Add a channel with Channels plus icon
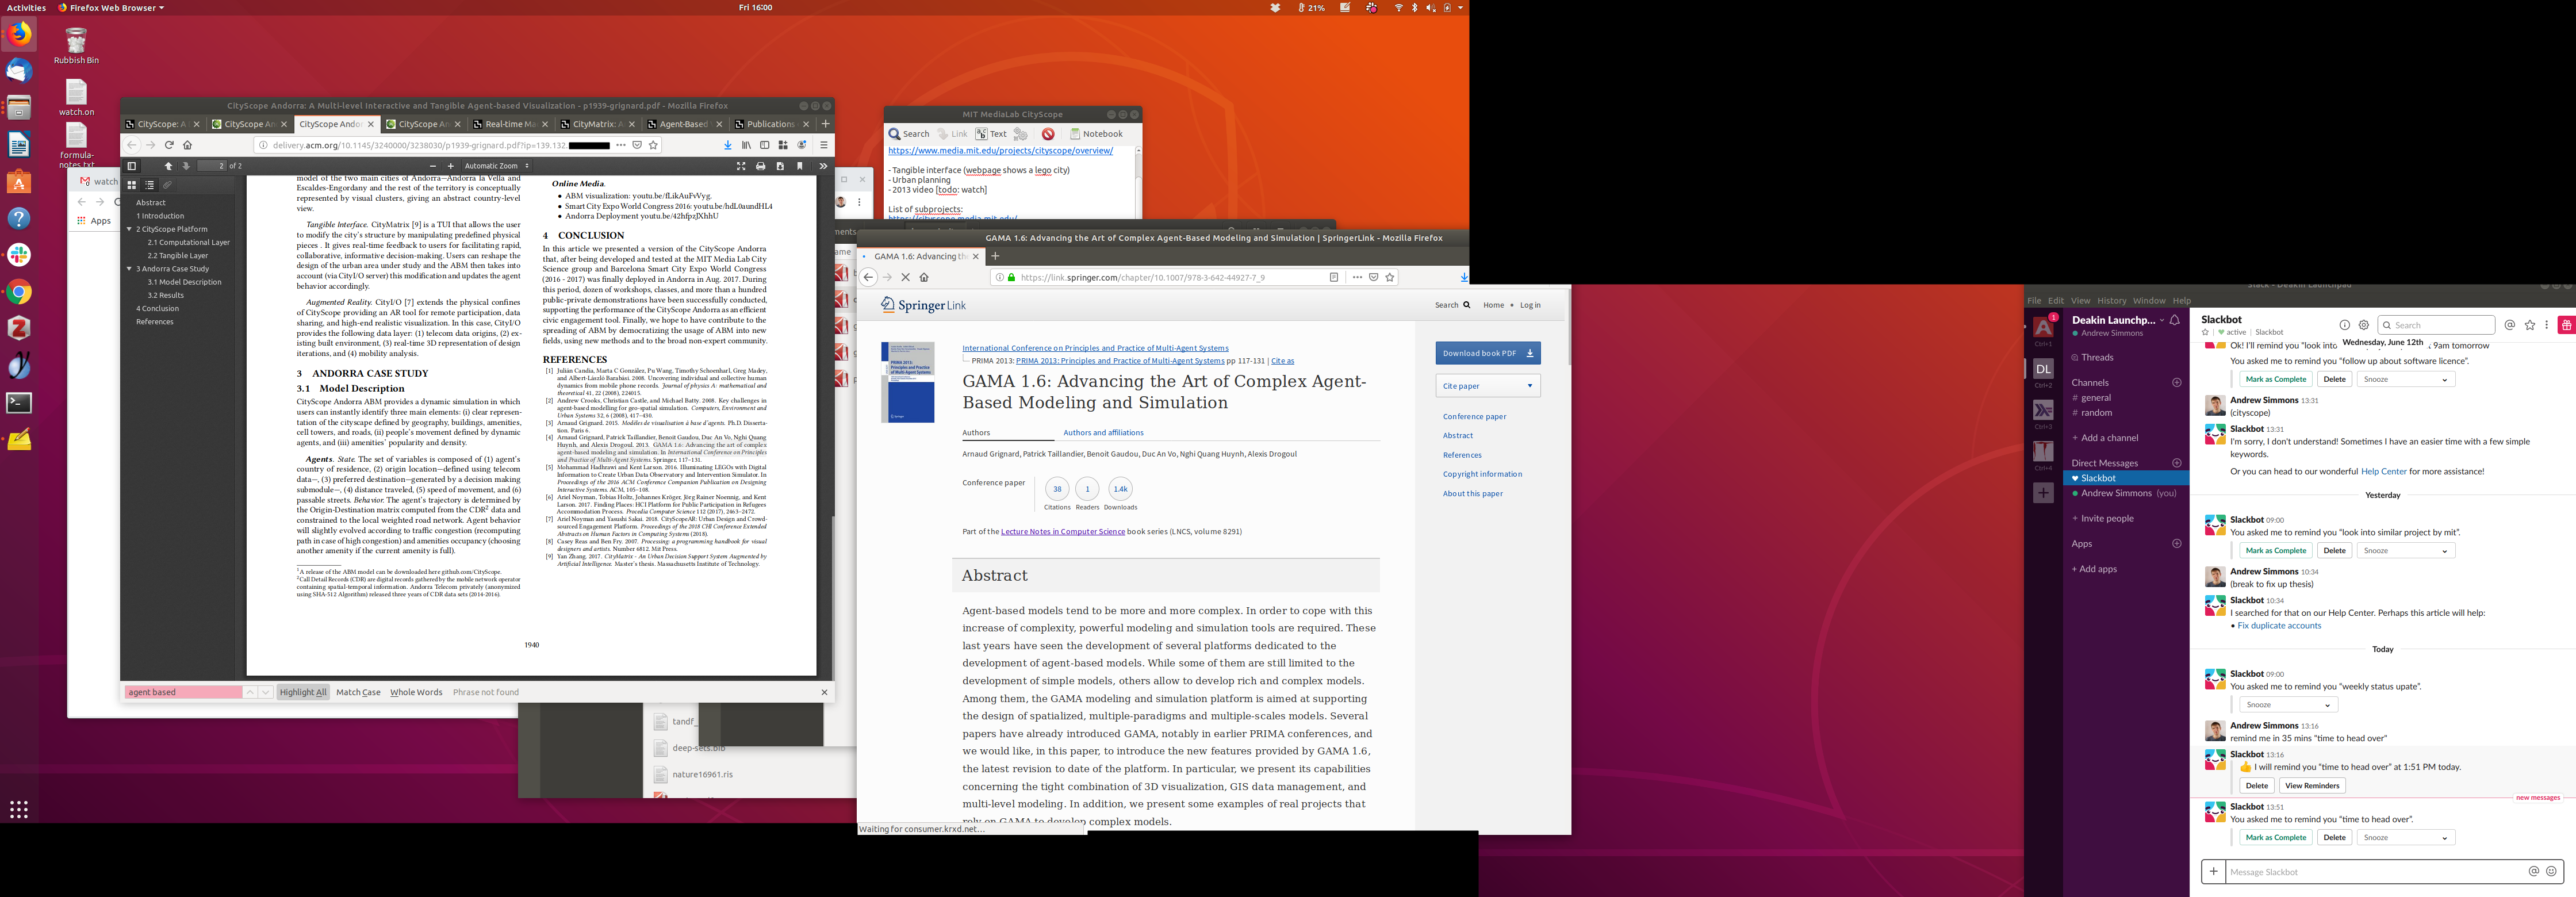 click(2176, 382)
